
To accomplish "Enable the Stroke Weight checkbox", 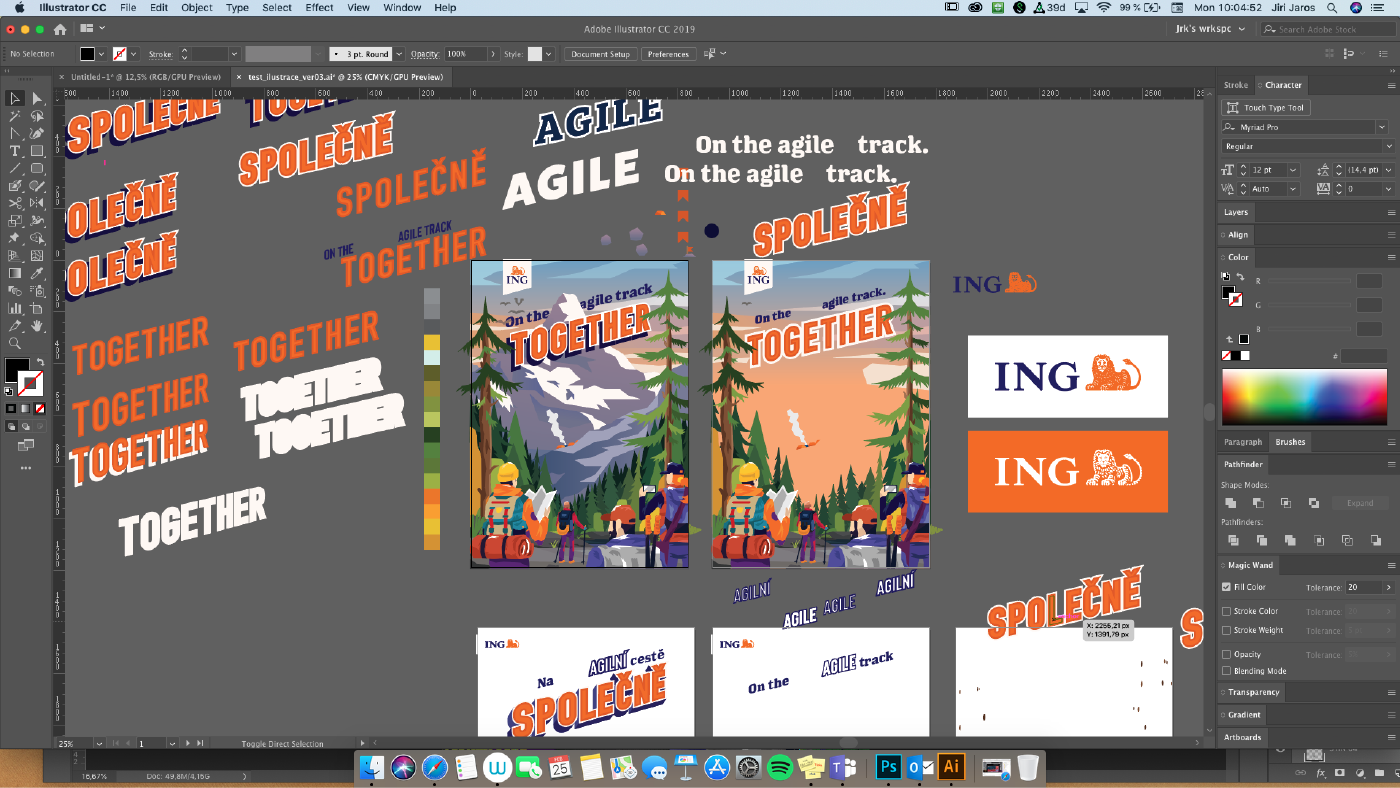I will click(x=1226, y=630).
